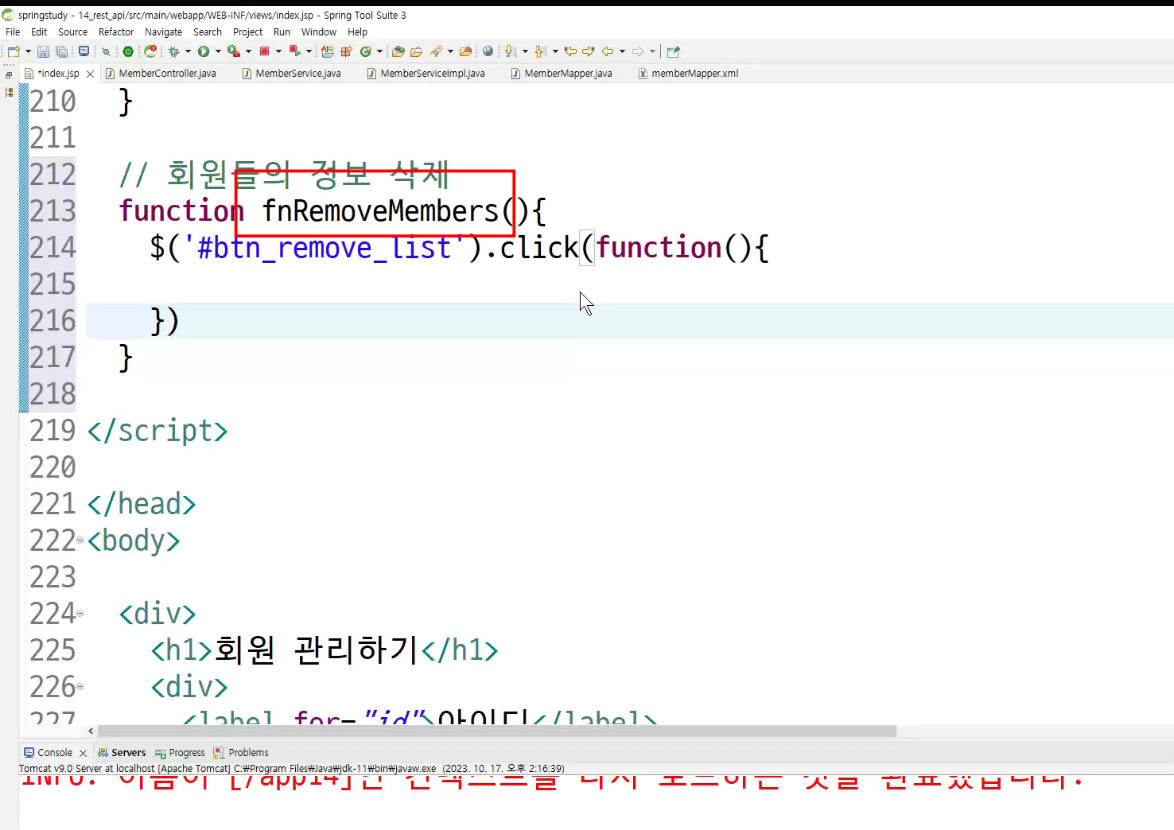Click the Search flashlight icon
The width and height of the screenshot is (1174, 830).
pyautogui.click(x=436, y=52)
